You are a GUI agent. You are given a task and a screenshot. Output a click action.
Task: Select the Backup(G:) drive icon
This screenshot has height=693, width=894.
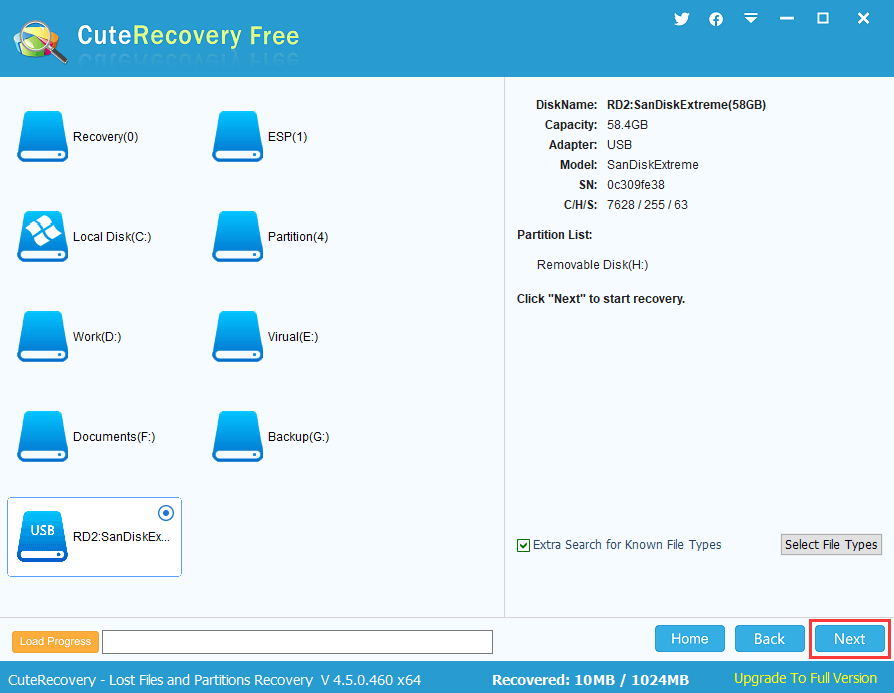(237, 437)
